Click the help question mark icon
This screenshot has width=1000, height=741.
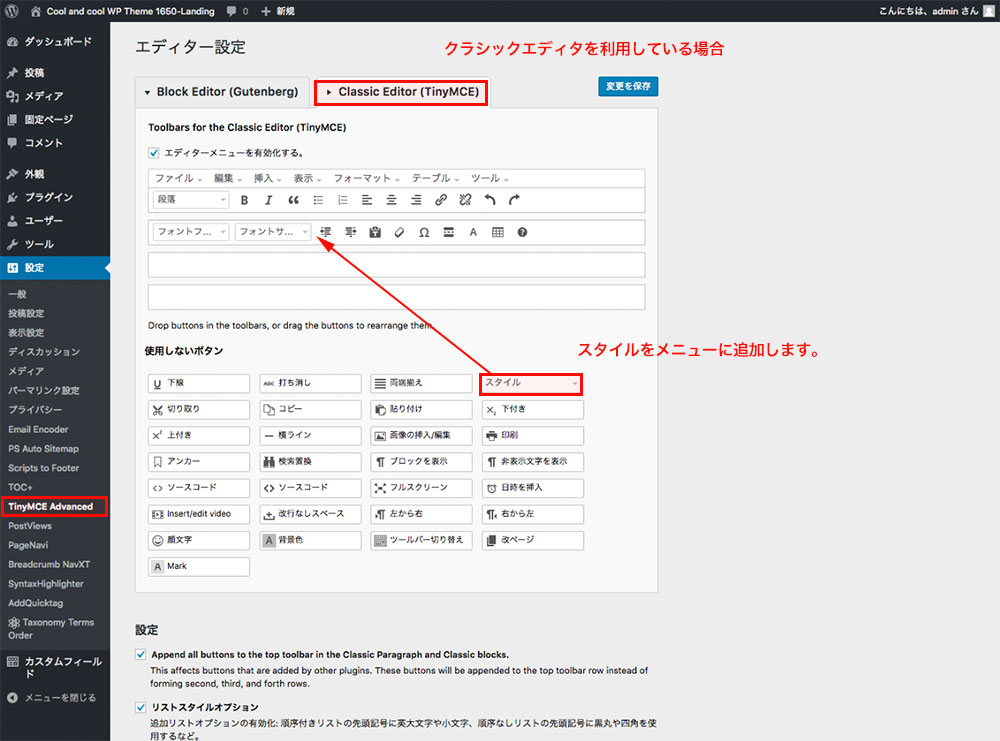(522, 232)
